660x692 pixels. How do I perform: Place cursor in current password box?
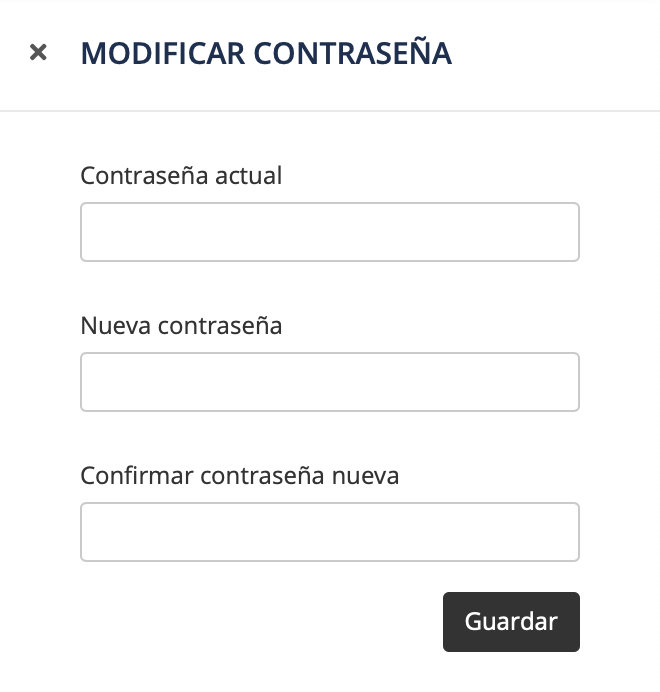coord(330,232)
